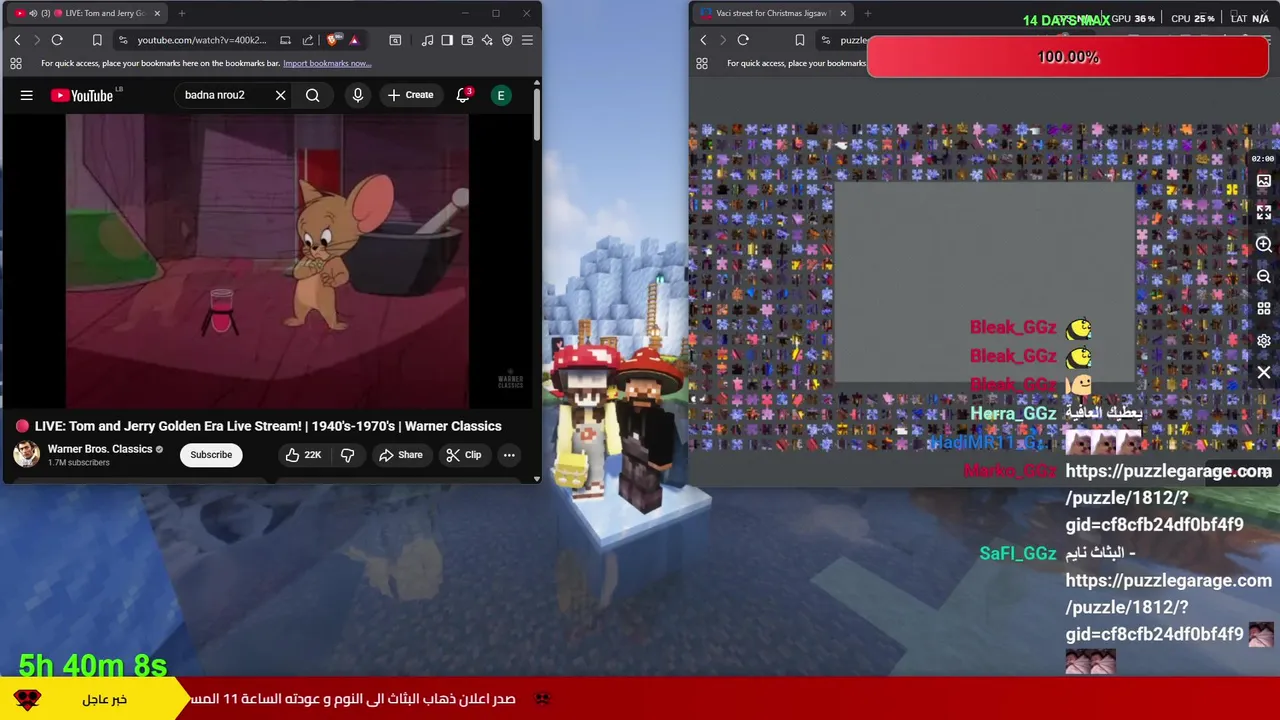Open more actions three-dot menu under video

tap(509, 455)
